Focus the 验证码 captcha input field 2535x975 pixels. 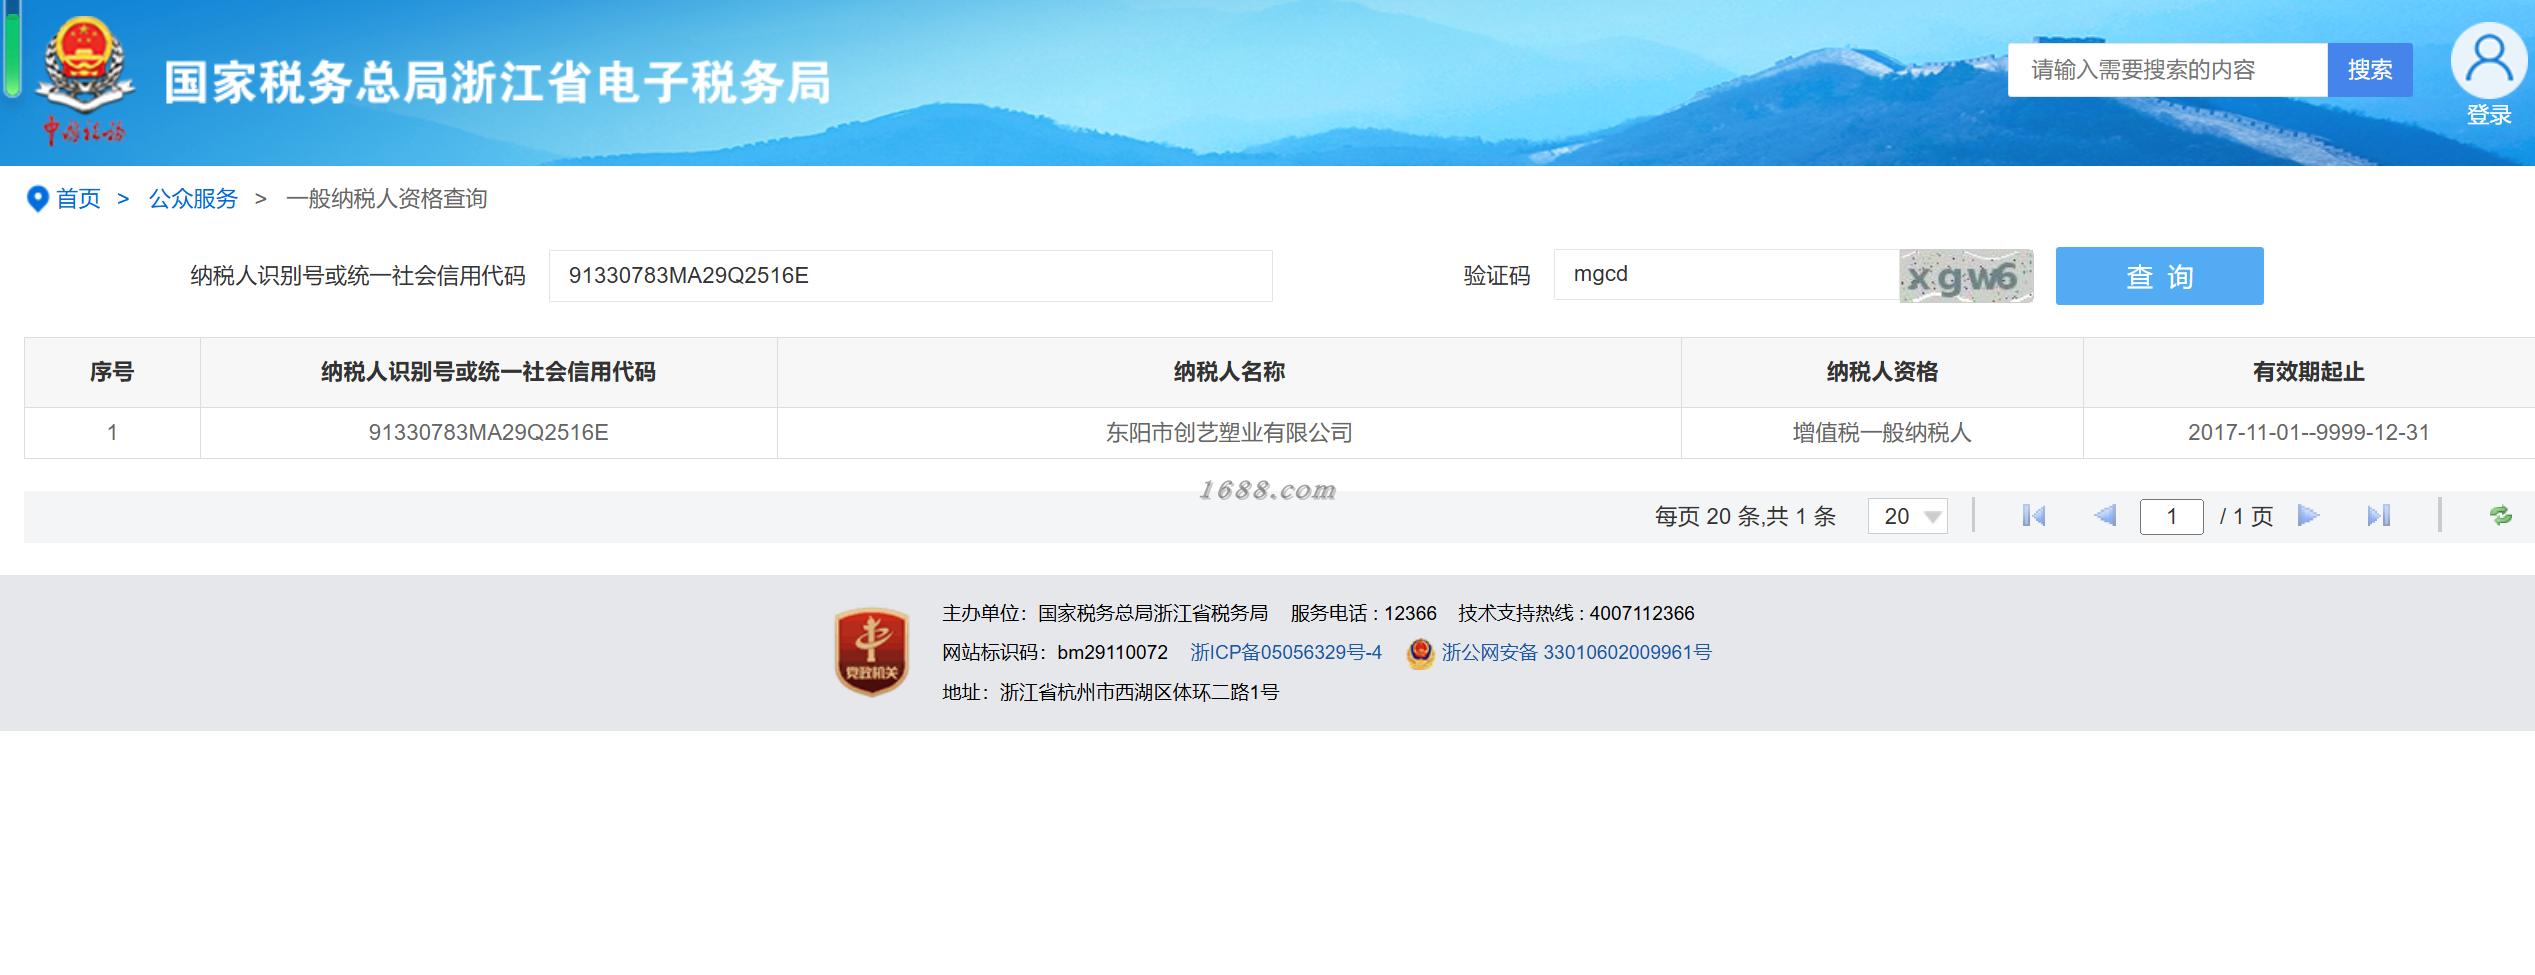coord(1726,276)
